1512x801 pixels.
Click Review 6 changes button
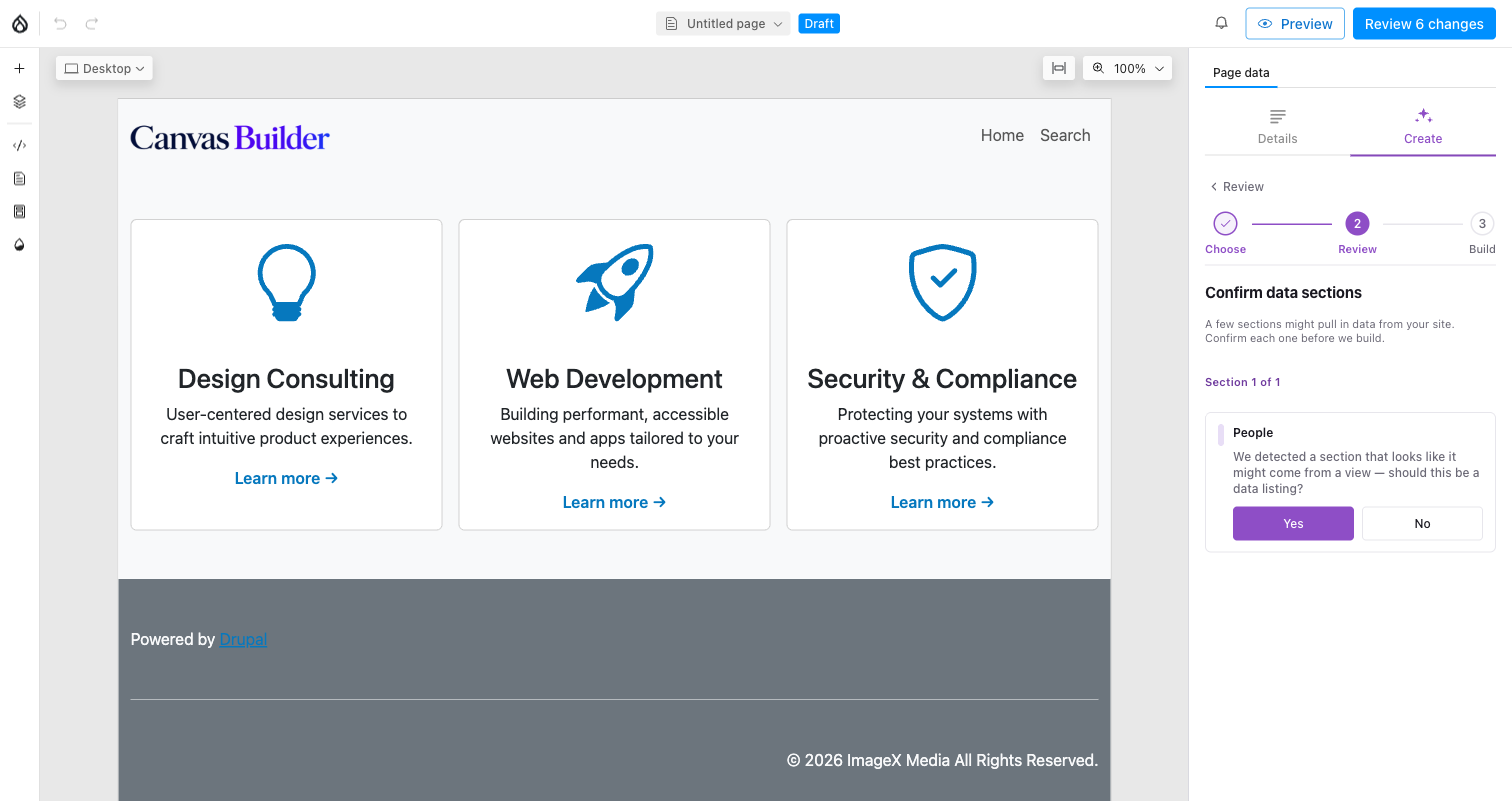coord(1424,24)
